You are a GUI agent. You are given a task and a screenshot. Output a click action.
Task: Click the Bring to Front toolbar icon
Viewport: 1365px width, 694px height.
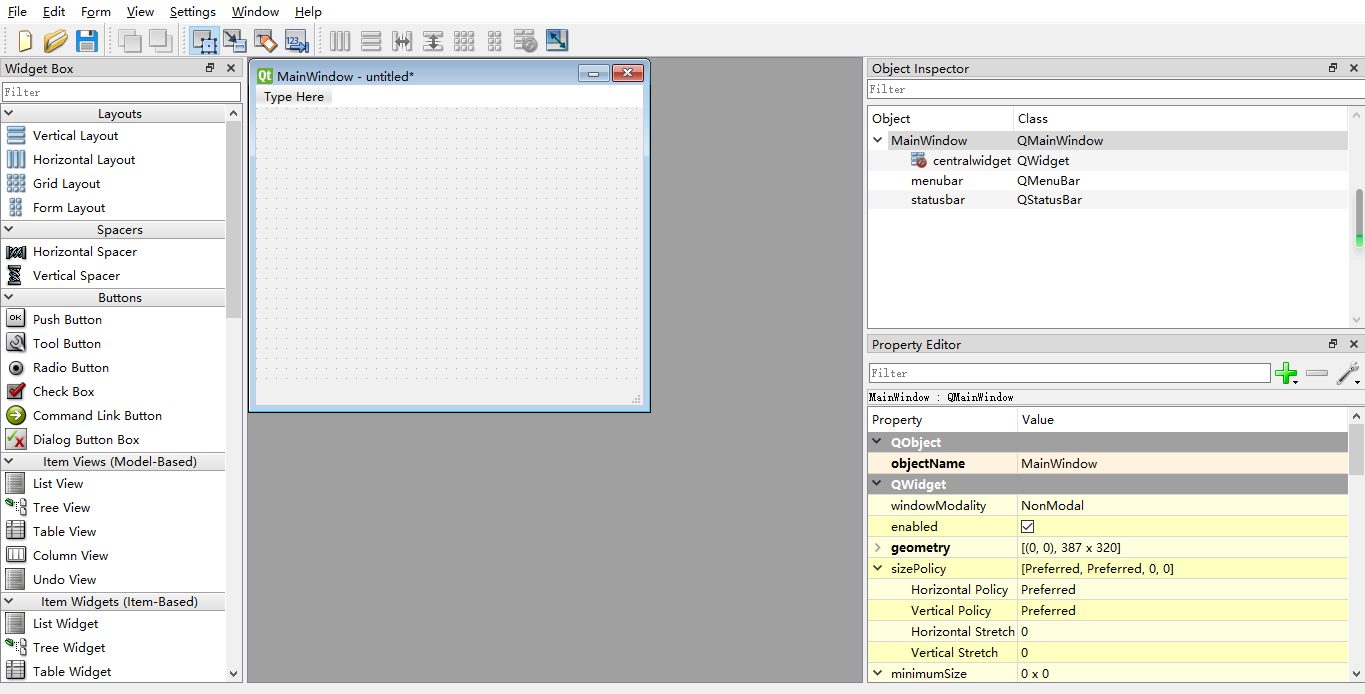160,41
